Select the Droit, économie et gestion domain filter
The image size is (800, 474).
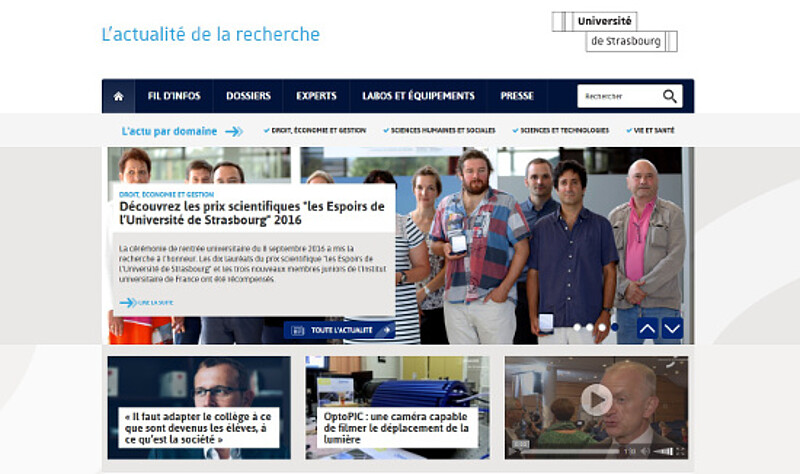(x=315, y=131)
